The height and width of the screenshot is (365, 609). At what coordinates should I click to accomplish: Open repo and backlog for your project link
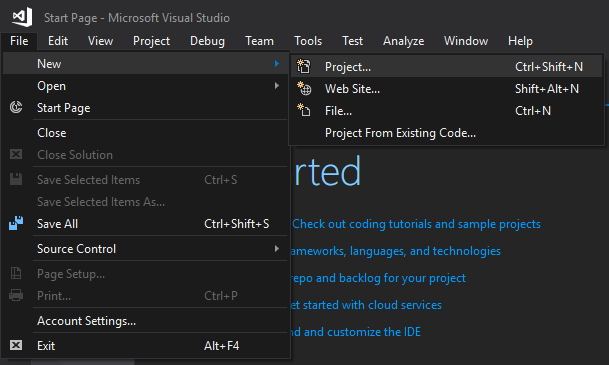pos(378,278)
